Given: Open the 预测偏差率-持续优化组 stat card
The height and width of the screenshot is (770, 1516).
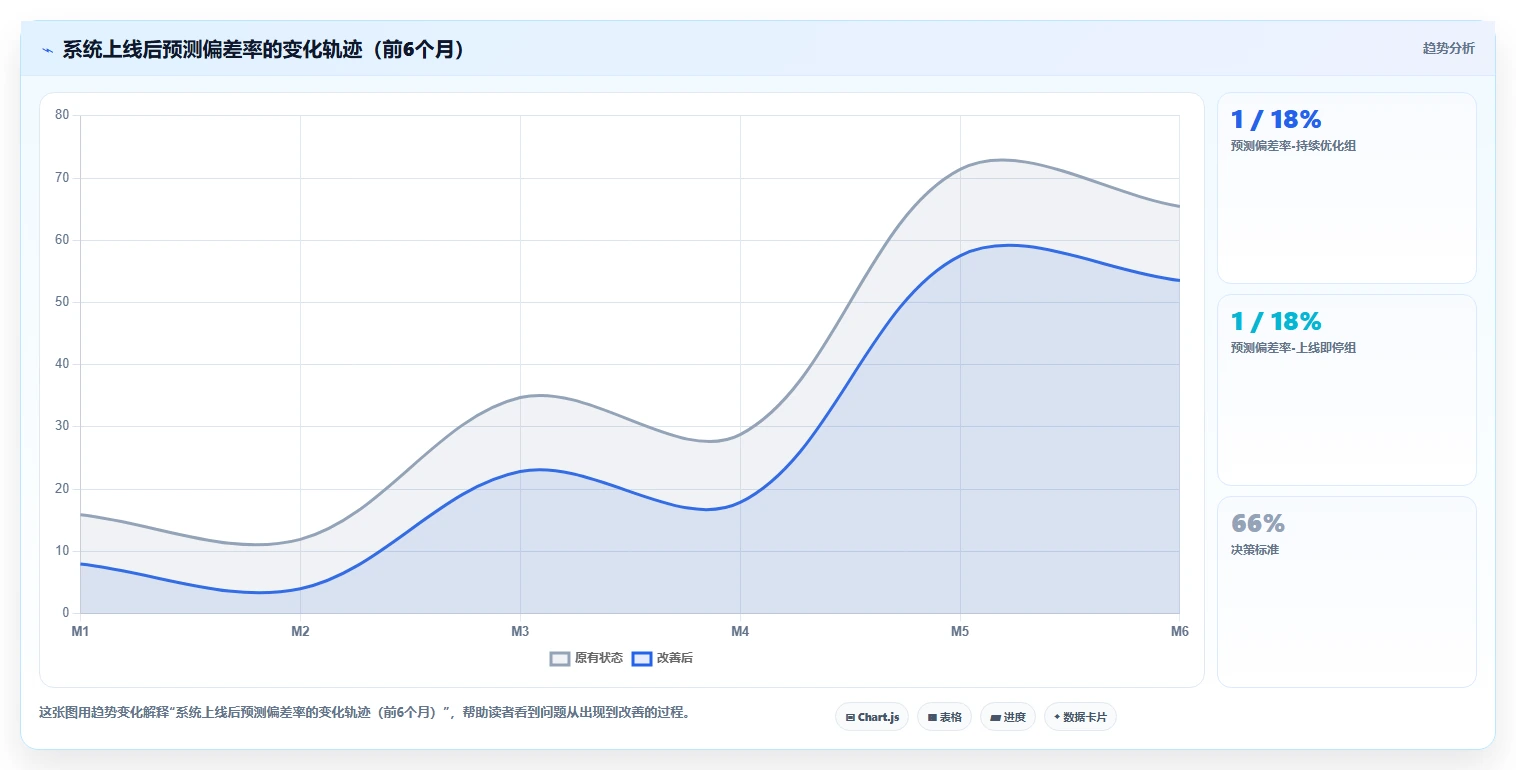Looking at the screenshot, I should tap(1346, 188).
